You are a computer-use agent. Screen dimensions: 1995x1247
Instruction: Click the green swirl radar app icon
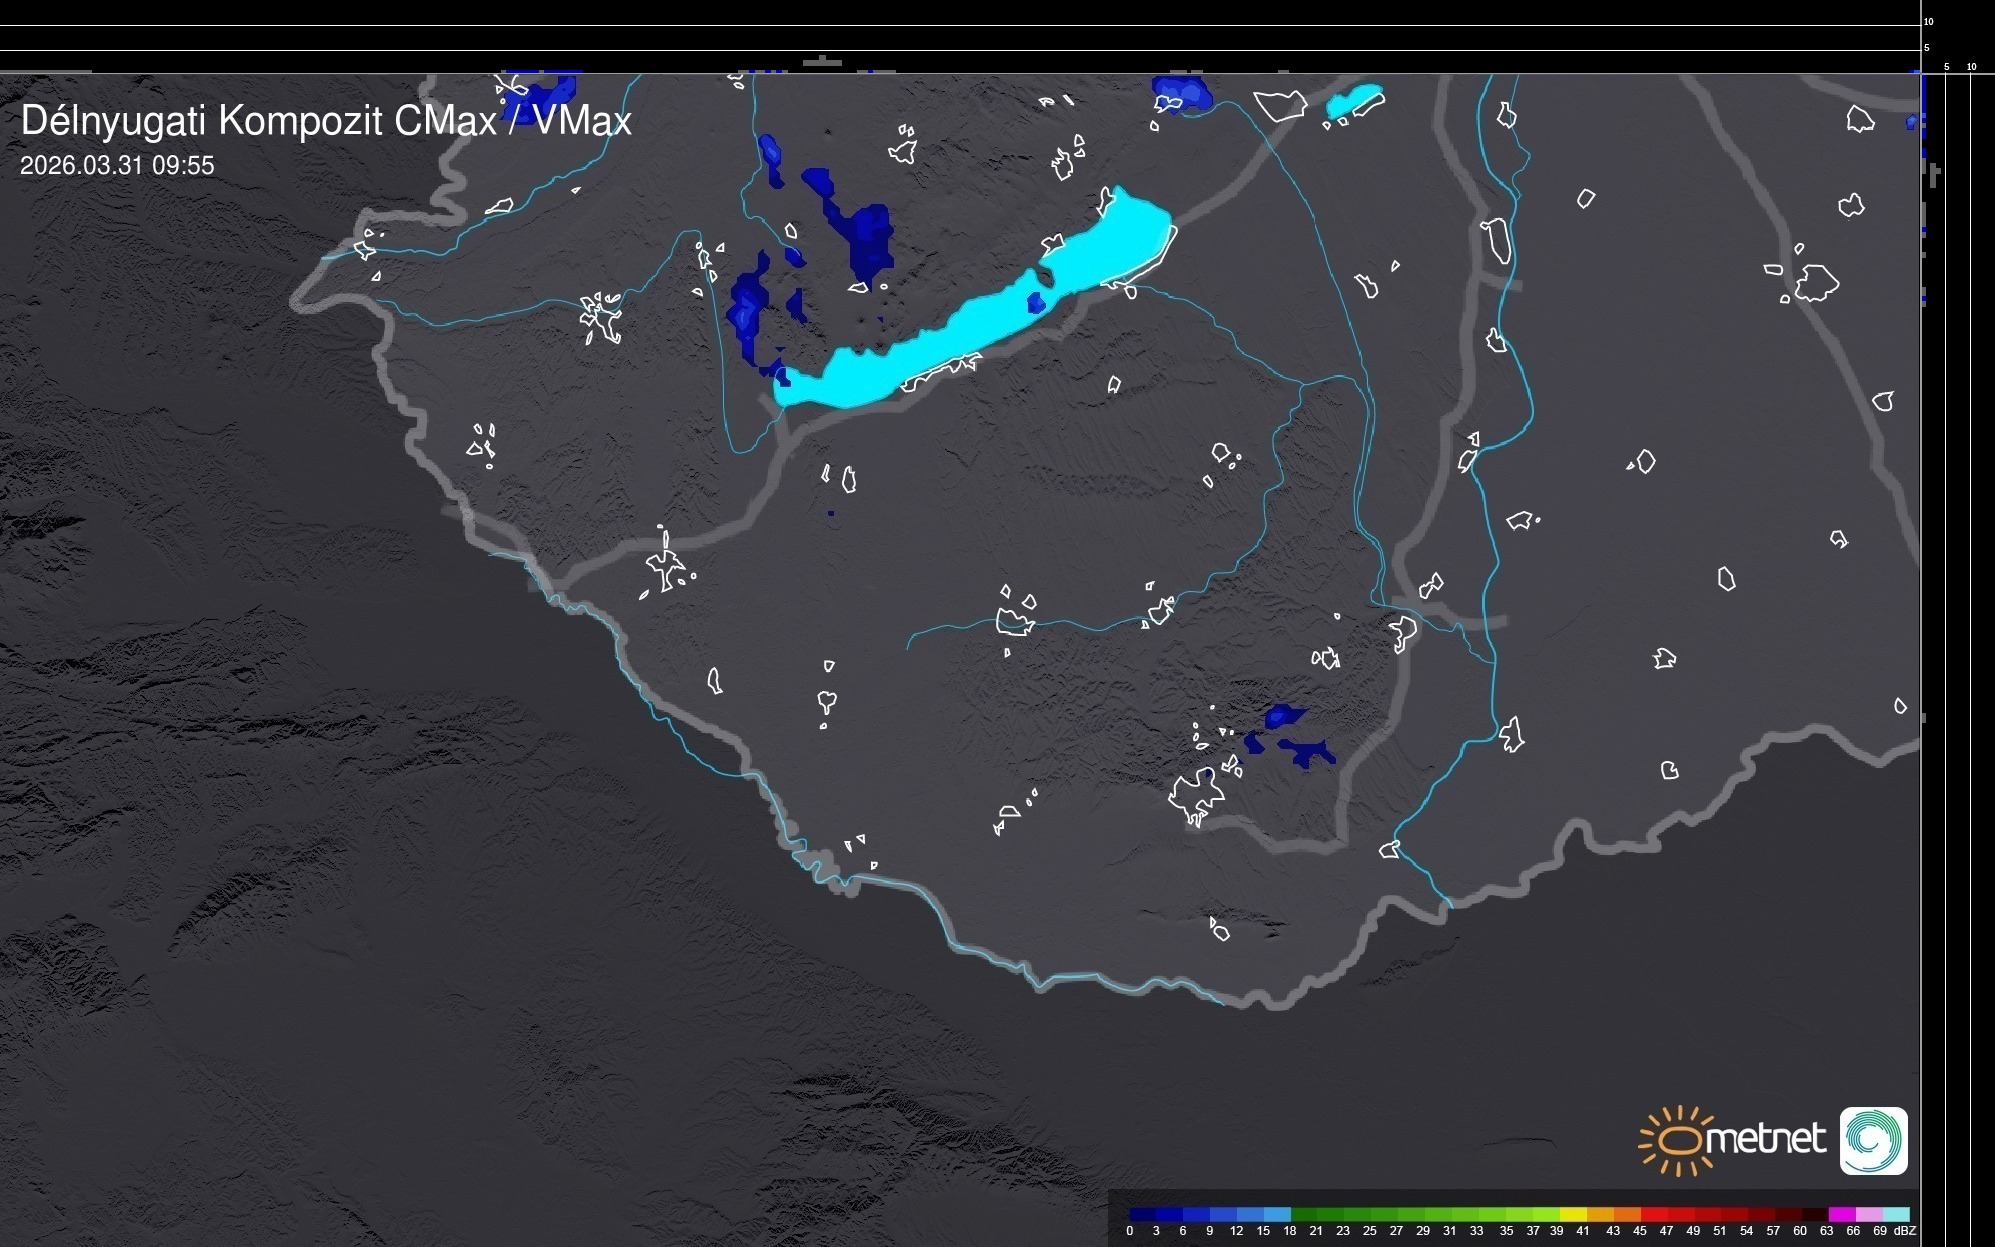(1873, 1140)
